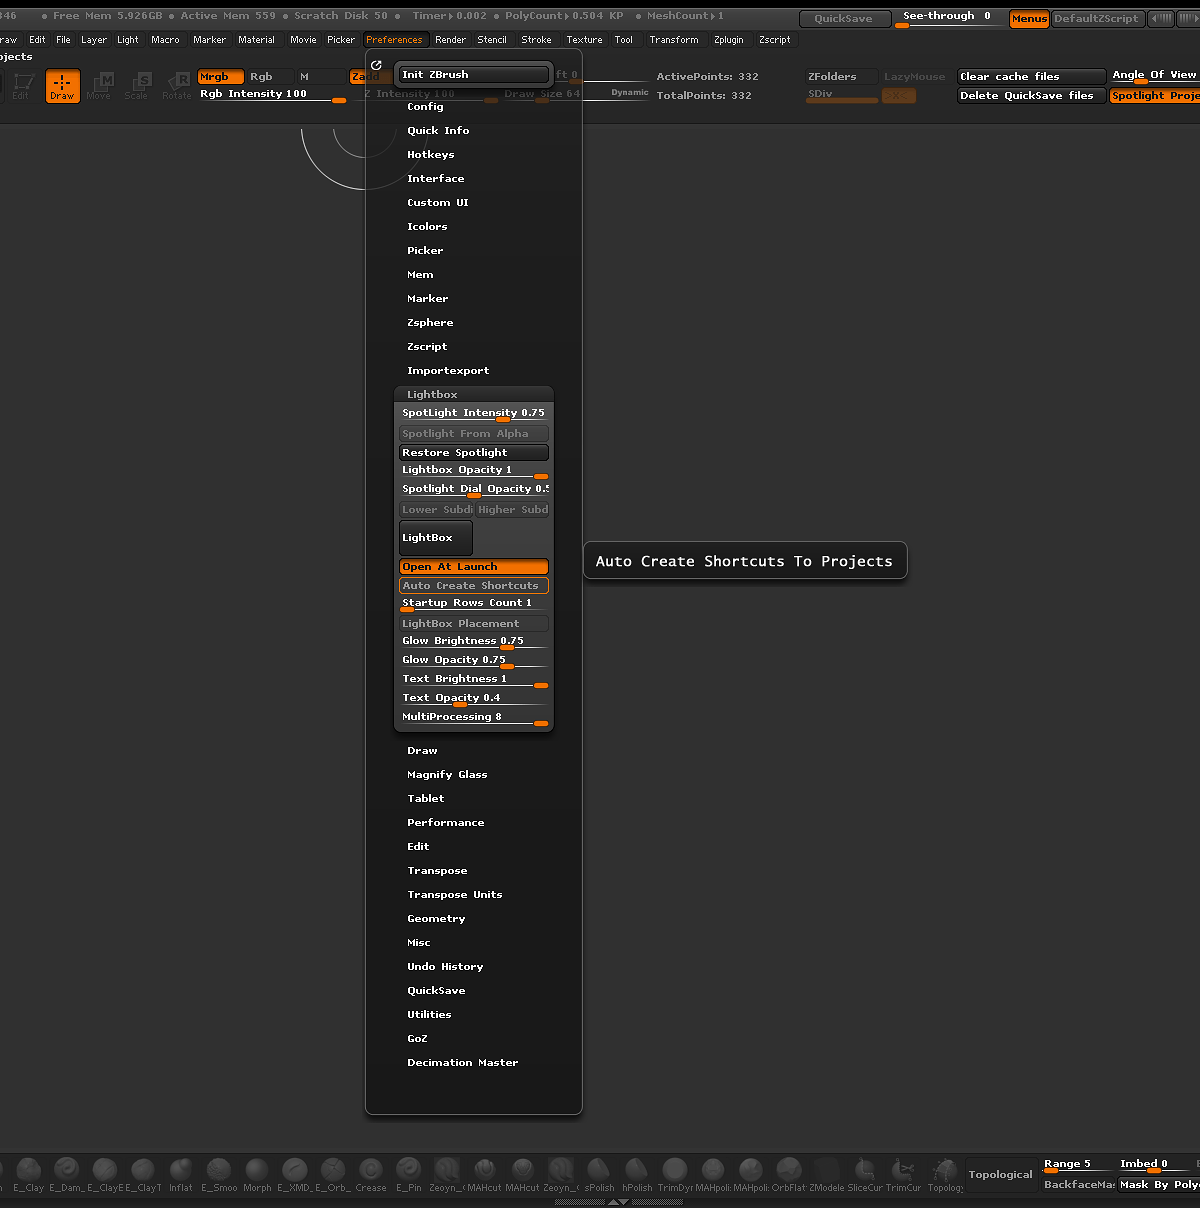Image resolution: width=1200 pixels, height=1208 pixels.
Task: Open the Material menu
Action: (257, 40)
